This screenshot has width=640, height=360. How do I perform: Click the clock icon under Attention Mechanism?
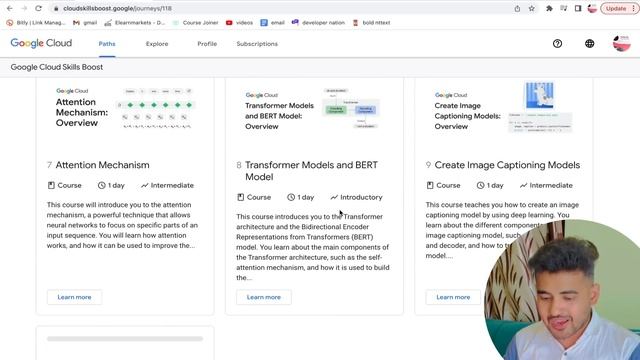(x=102, y=185)
